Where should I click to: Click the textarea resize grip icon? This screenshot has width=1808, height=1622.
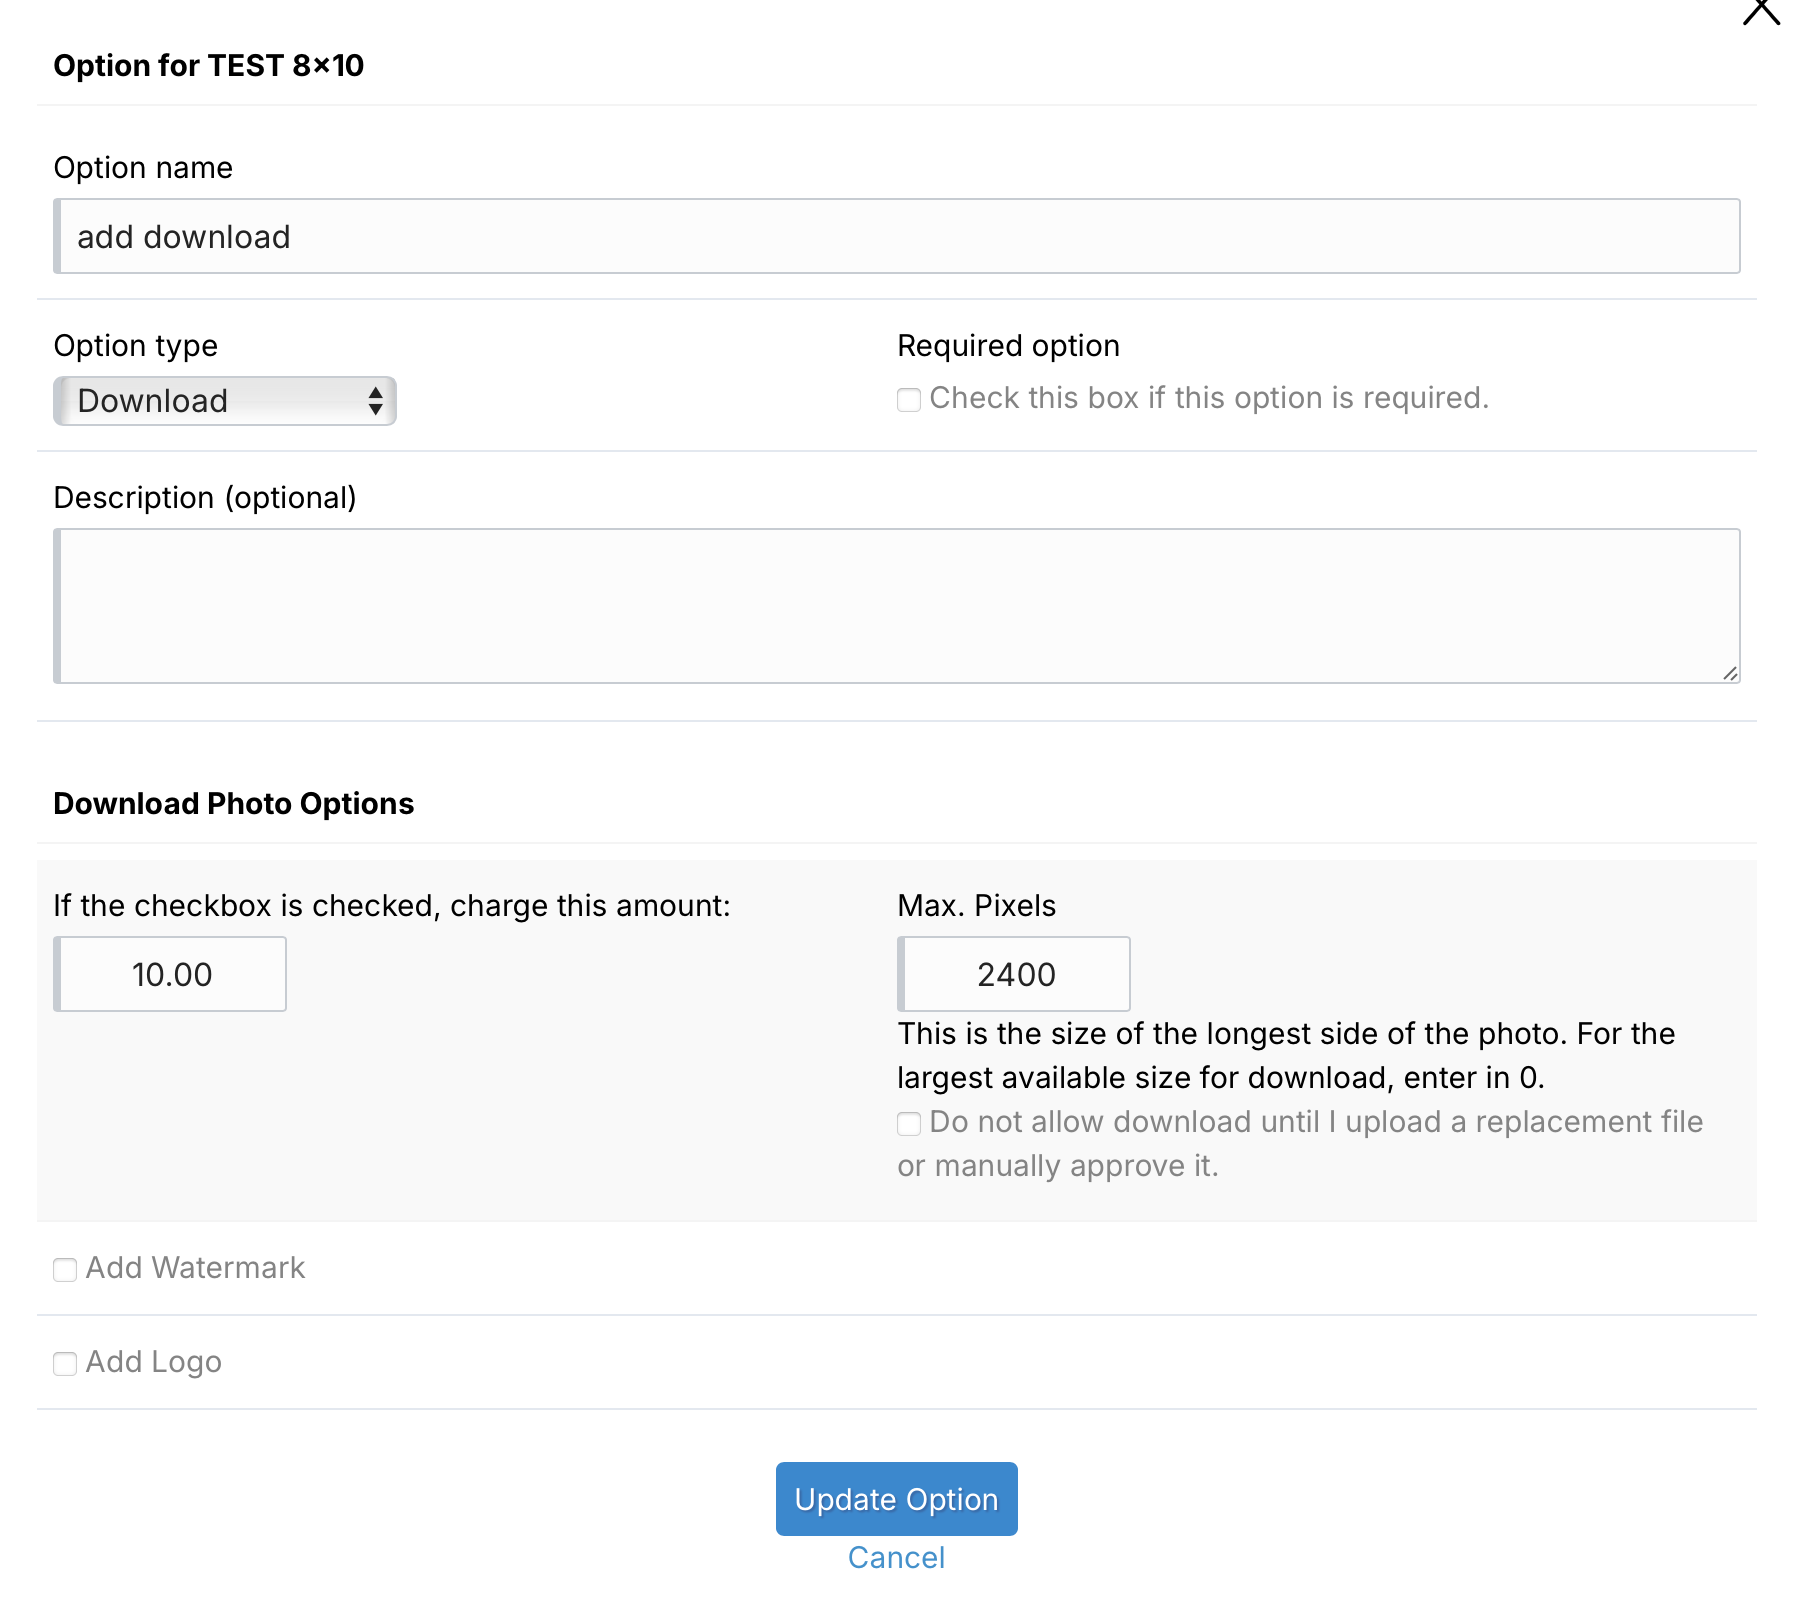click(x=1730, y=673)
